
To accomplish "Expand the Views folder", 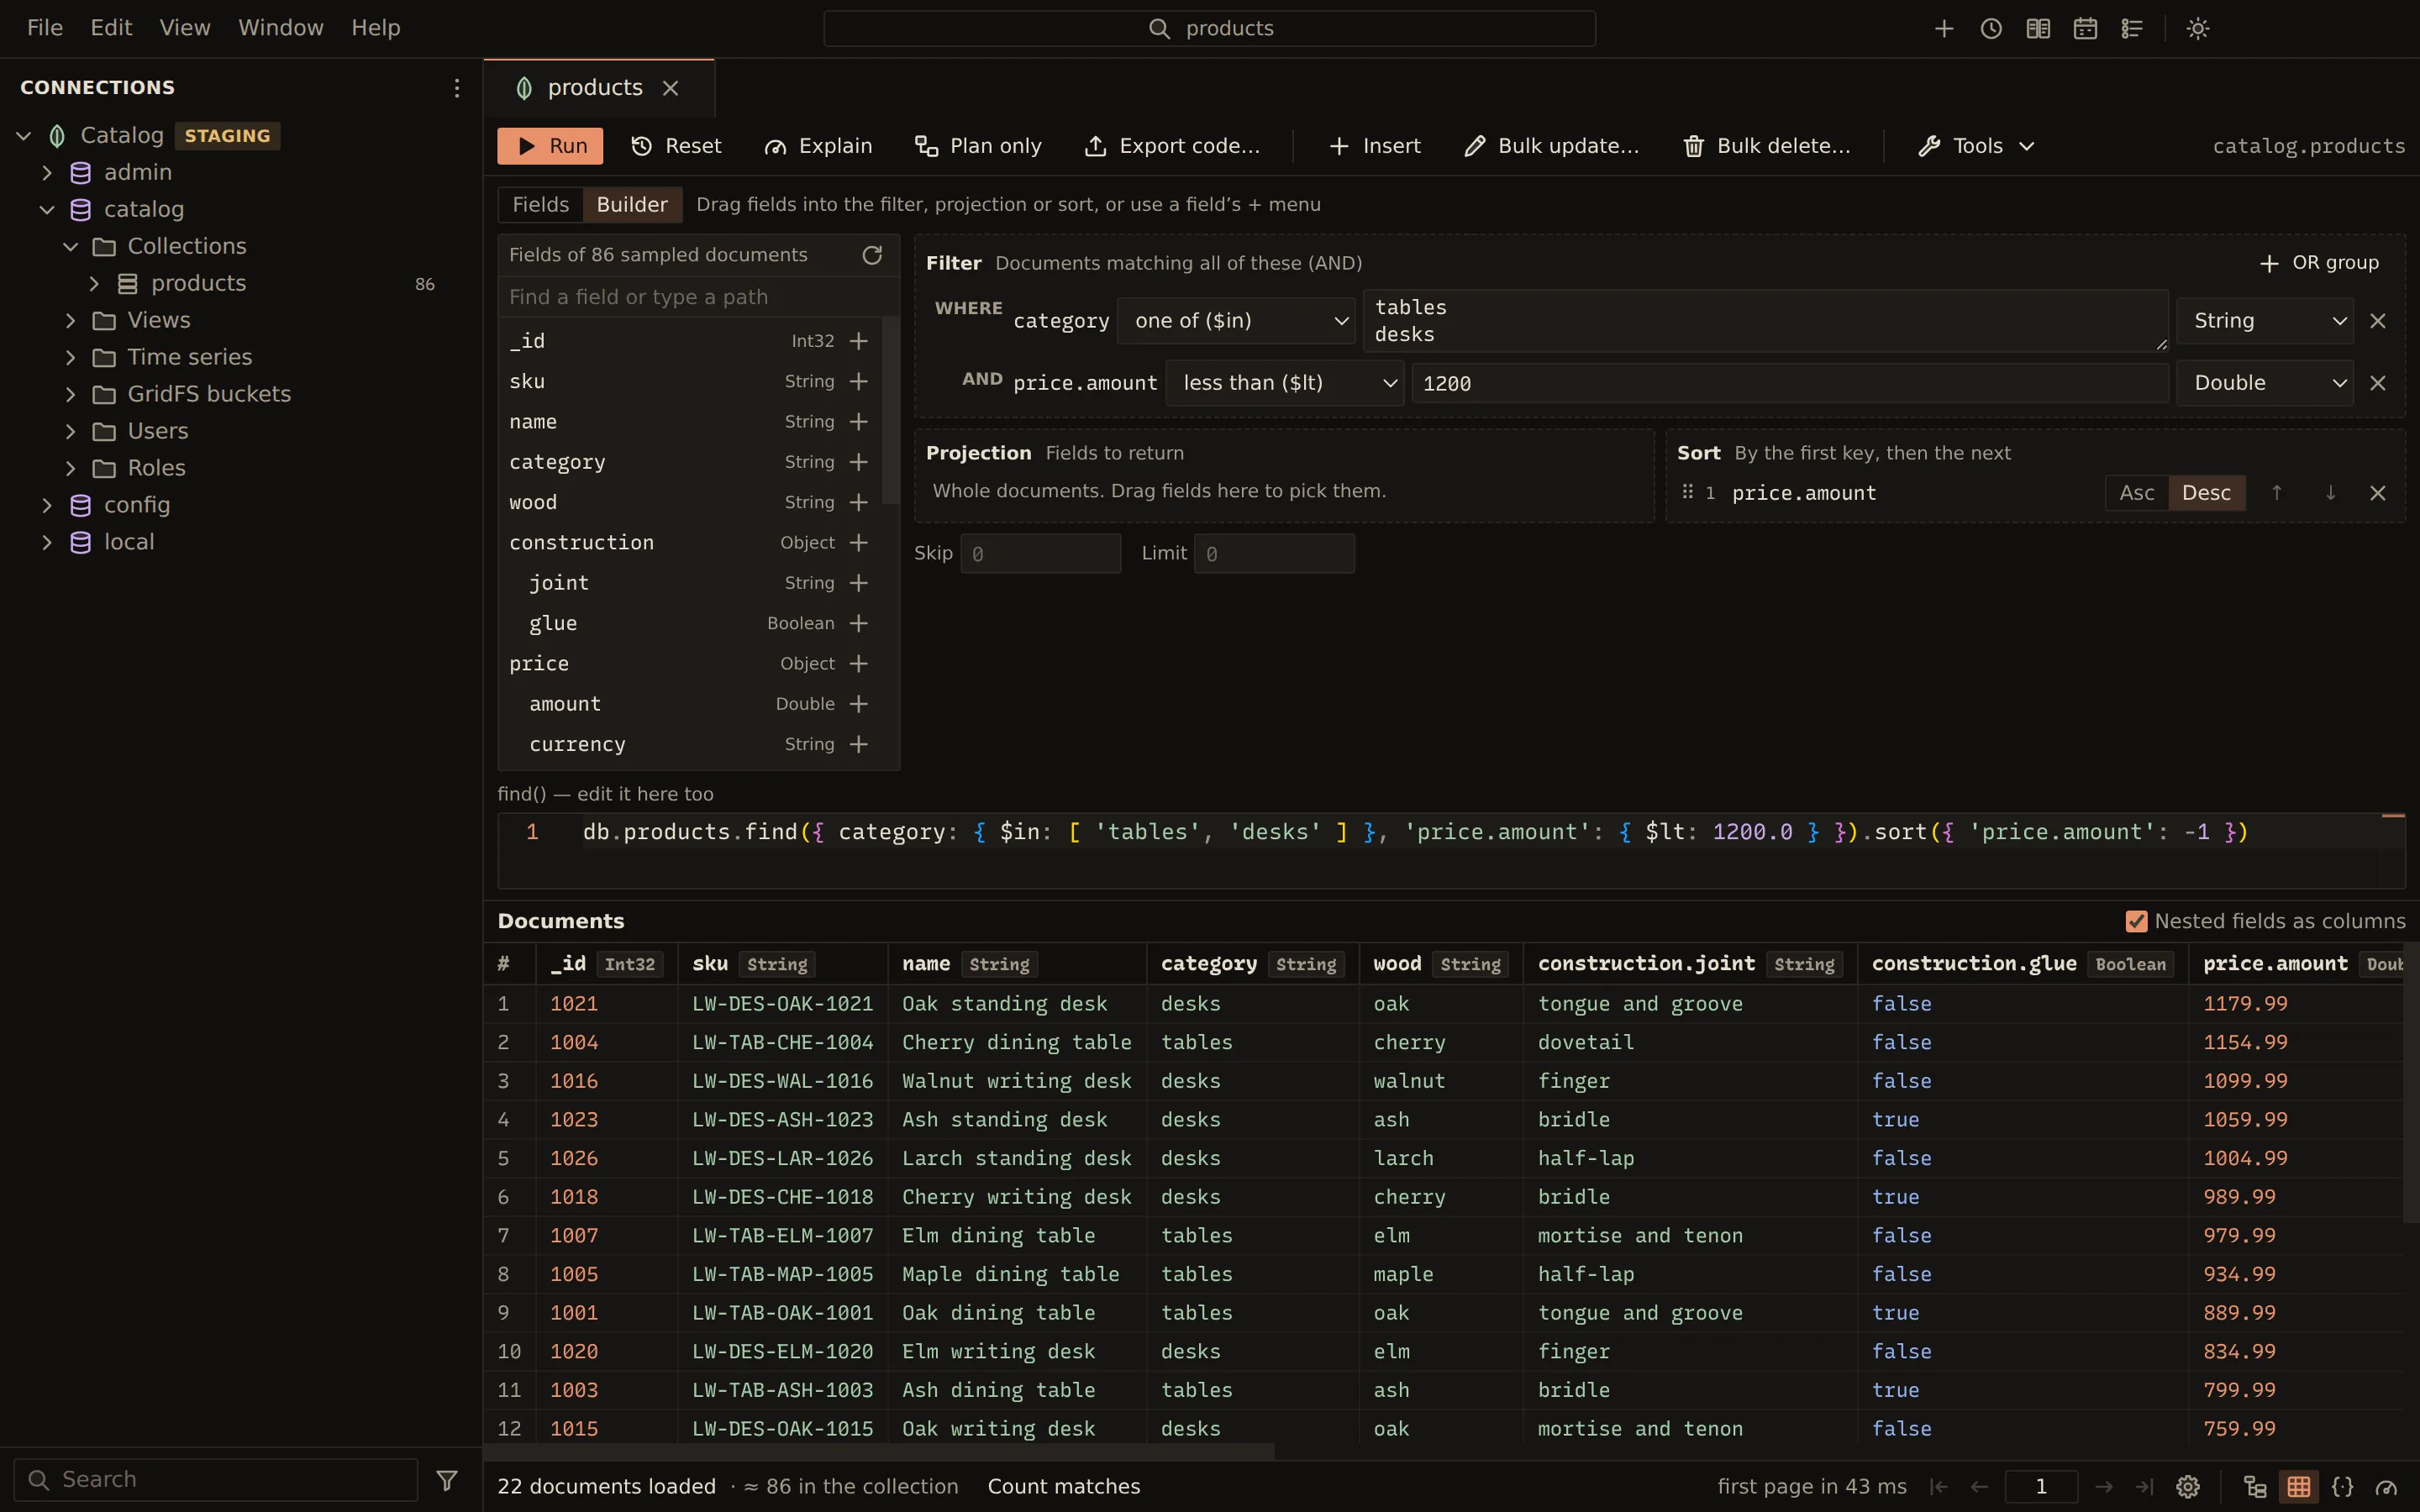I will coord(70,320).
